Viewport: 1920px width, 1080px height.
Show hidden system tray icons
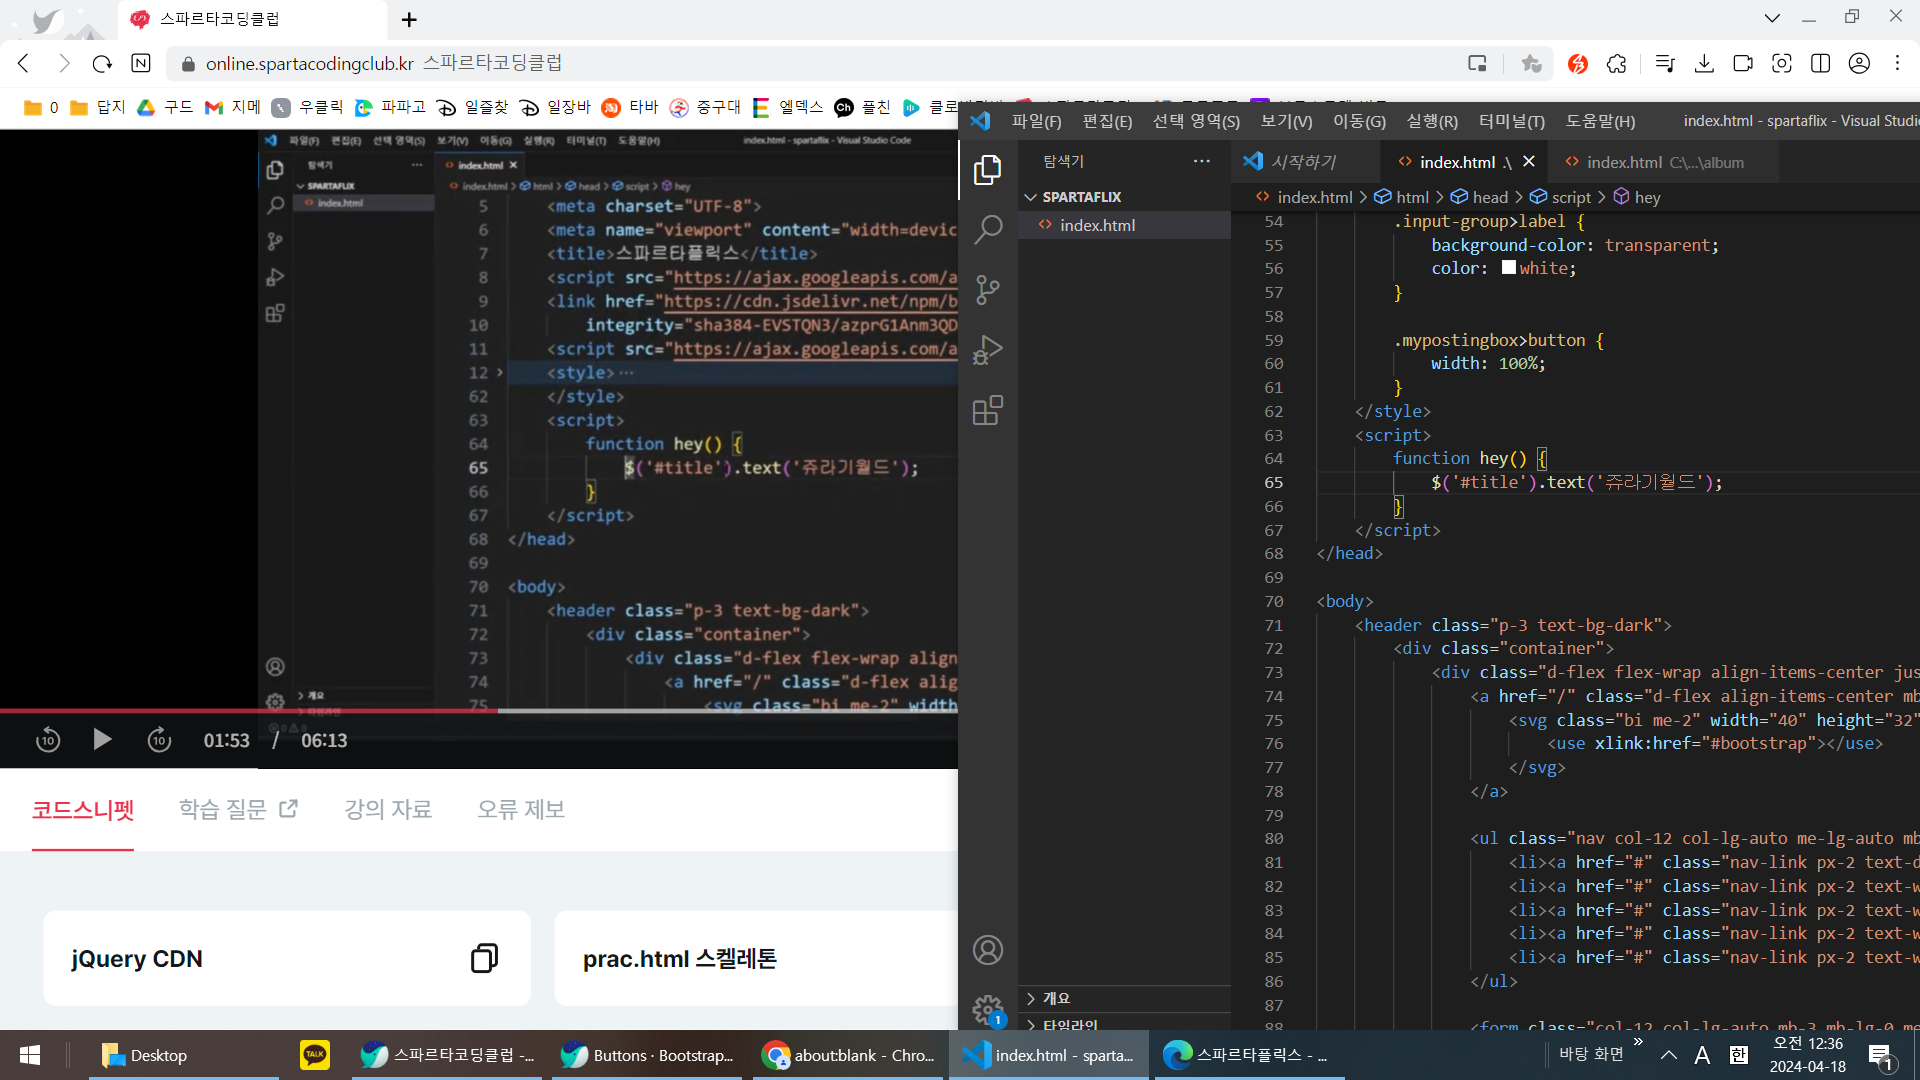[x=1669, y=1055]
